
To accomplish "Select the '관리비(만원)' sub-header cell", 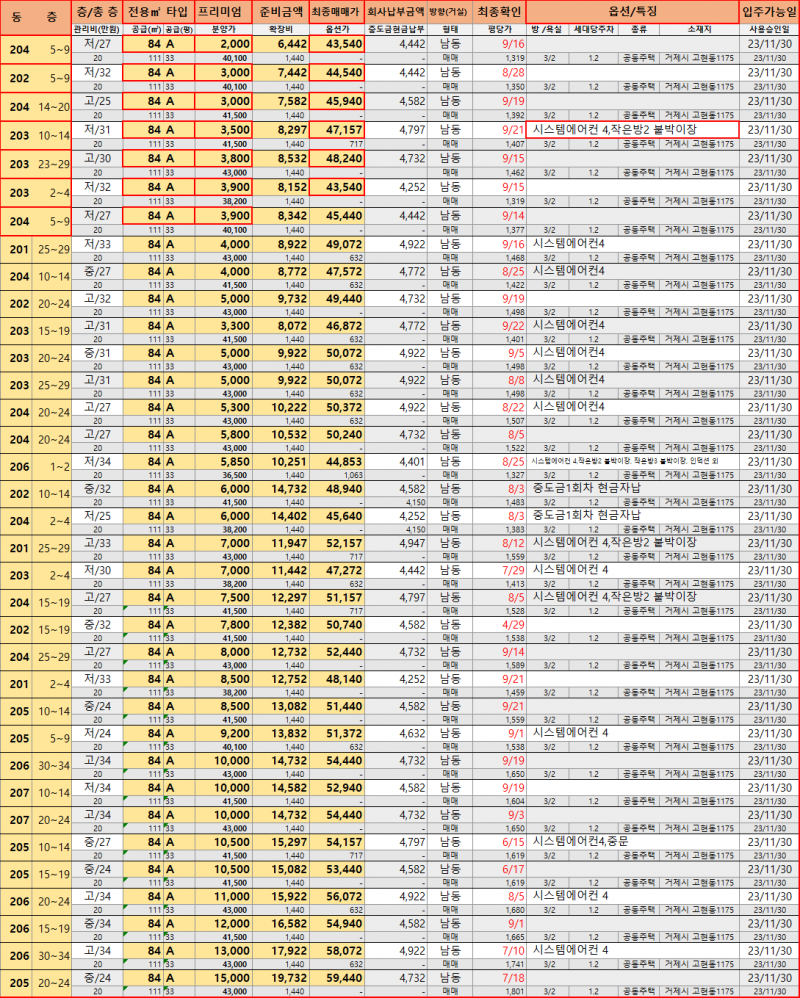I will [x=97, y=29].
